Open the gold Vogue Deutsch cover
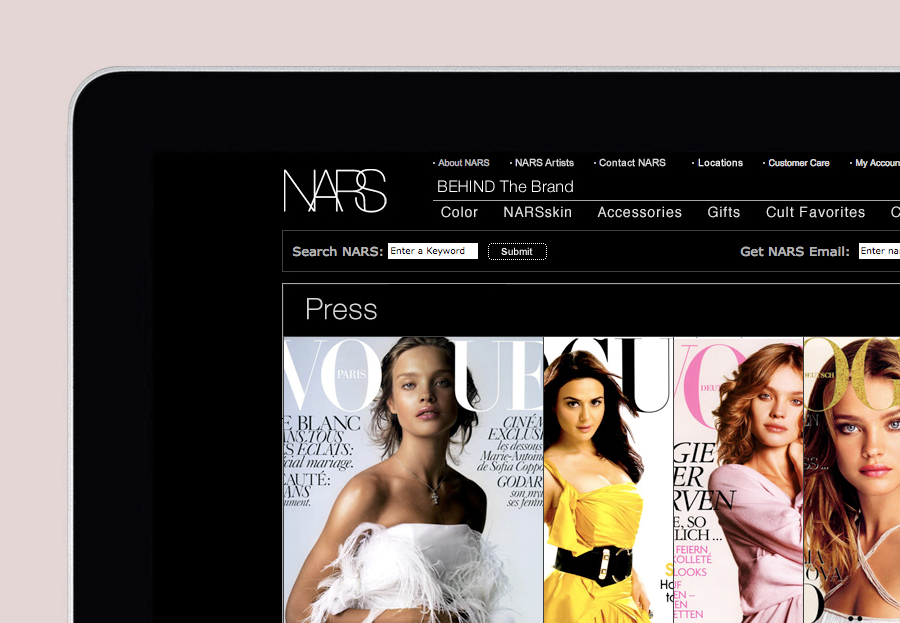The width and height of the screenshot is (900, 623). click(852, 480)
